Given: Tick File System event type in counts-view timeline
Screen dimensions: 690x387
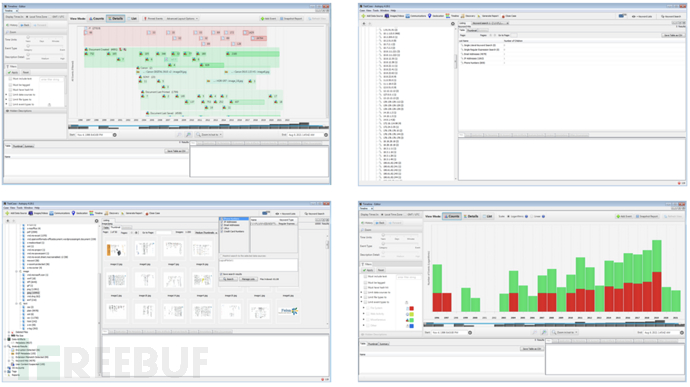Looking at the screenshot, I should 368,308.
